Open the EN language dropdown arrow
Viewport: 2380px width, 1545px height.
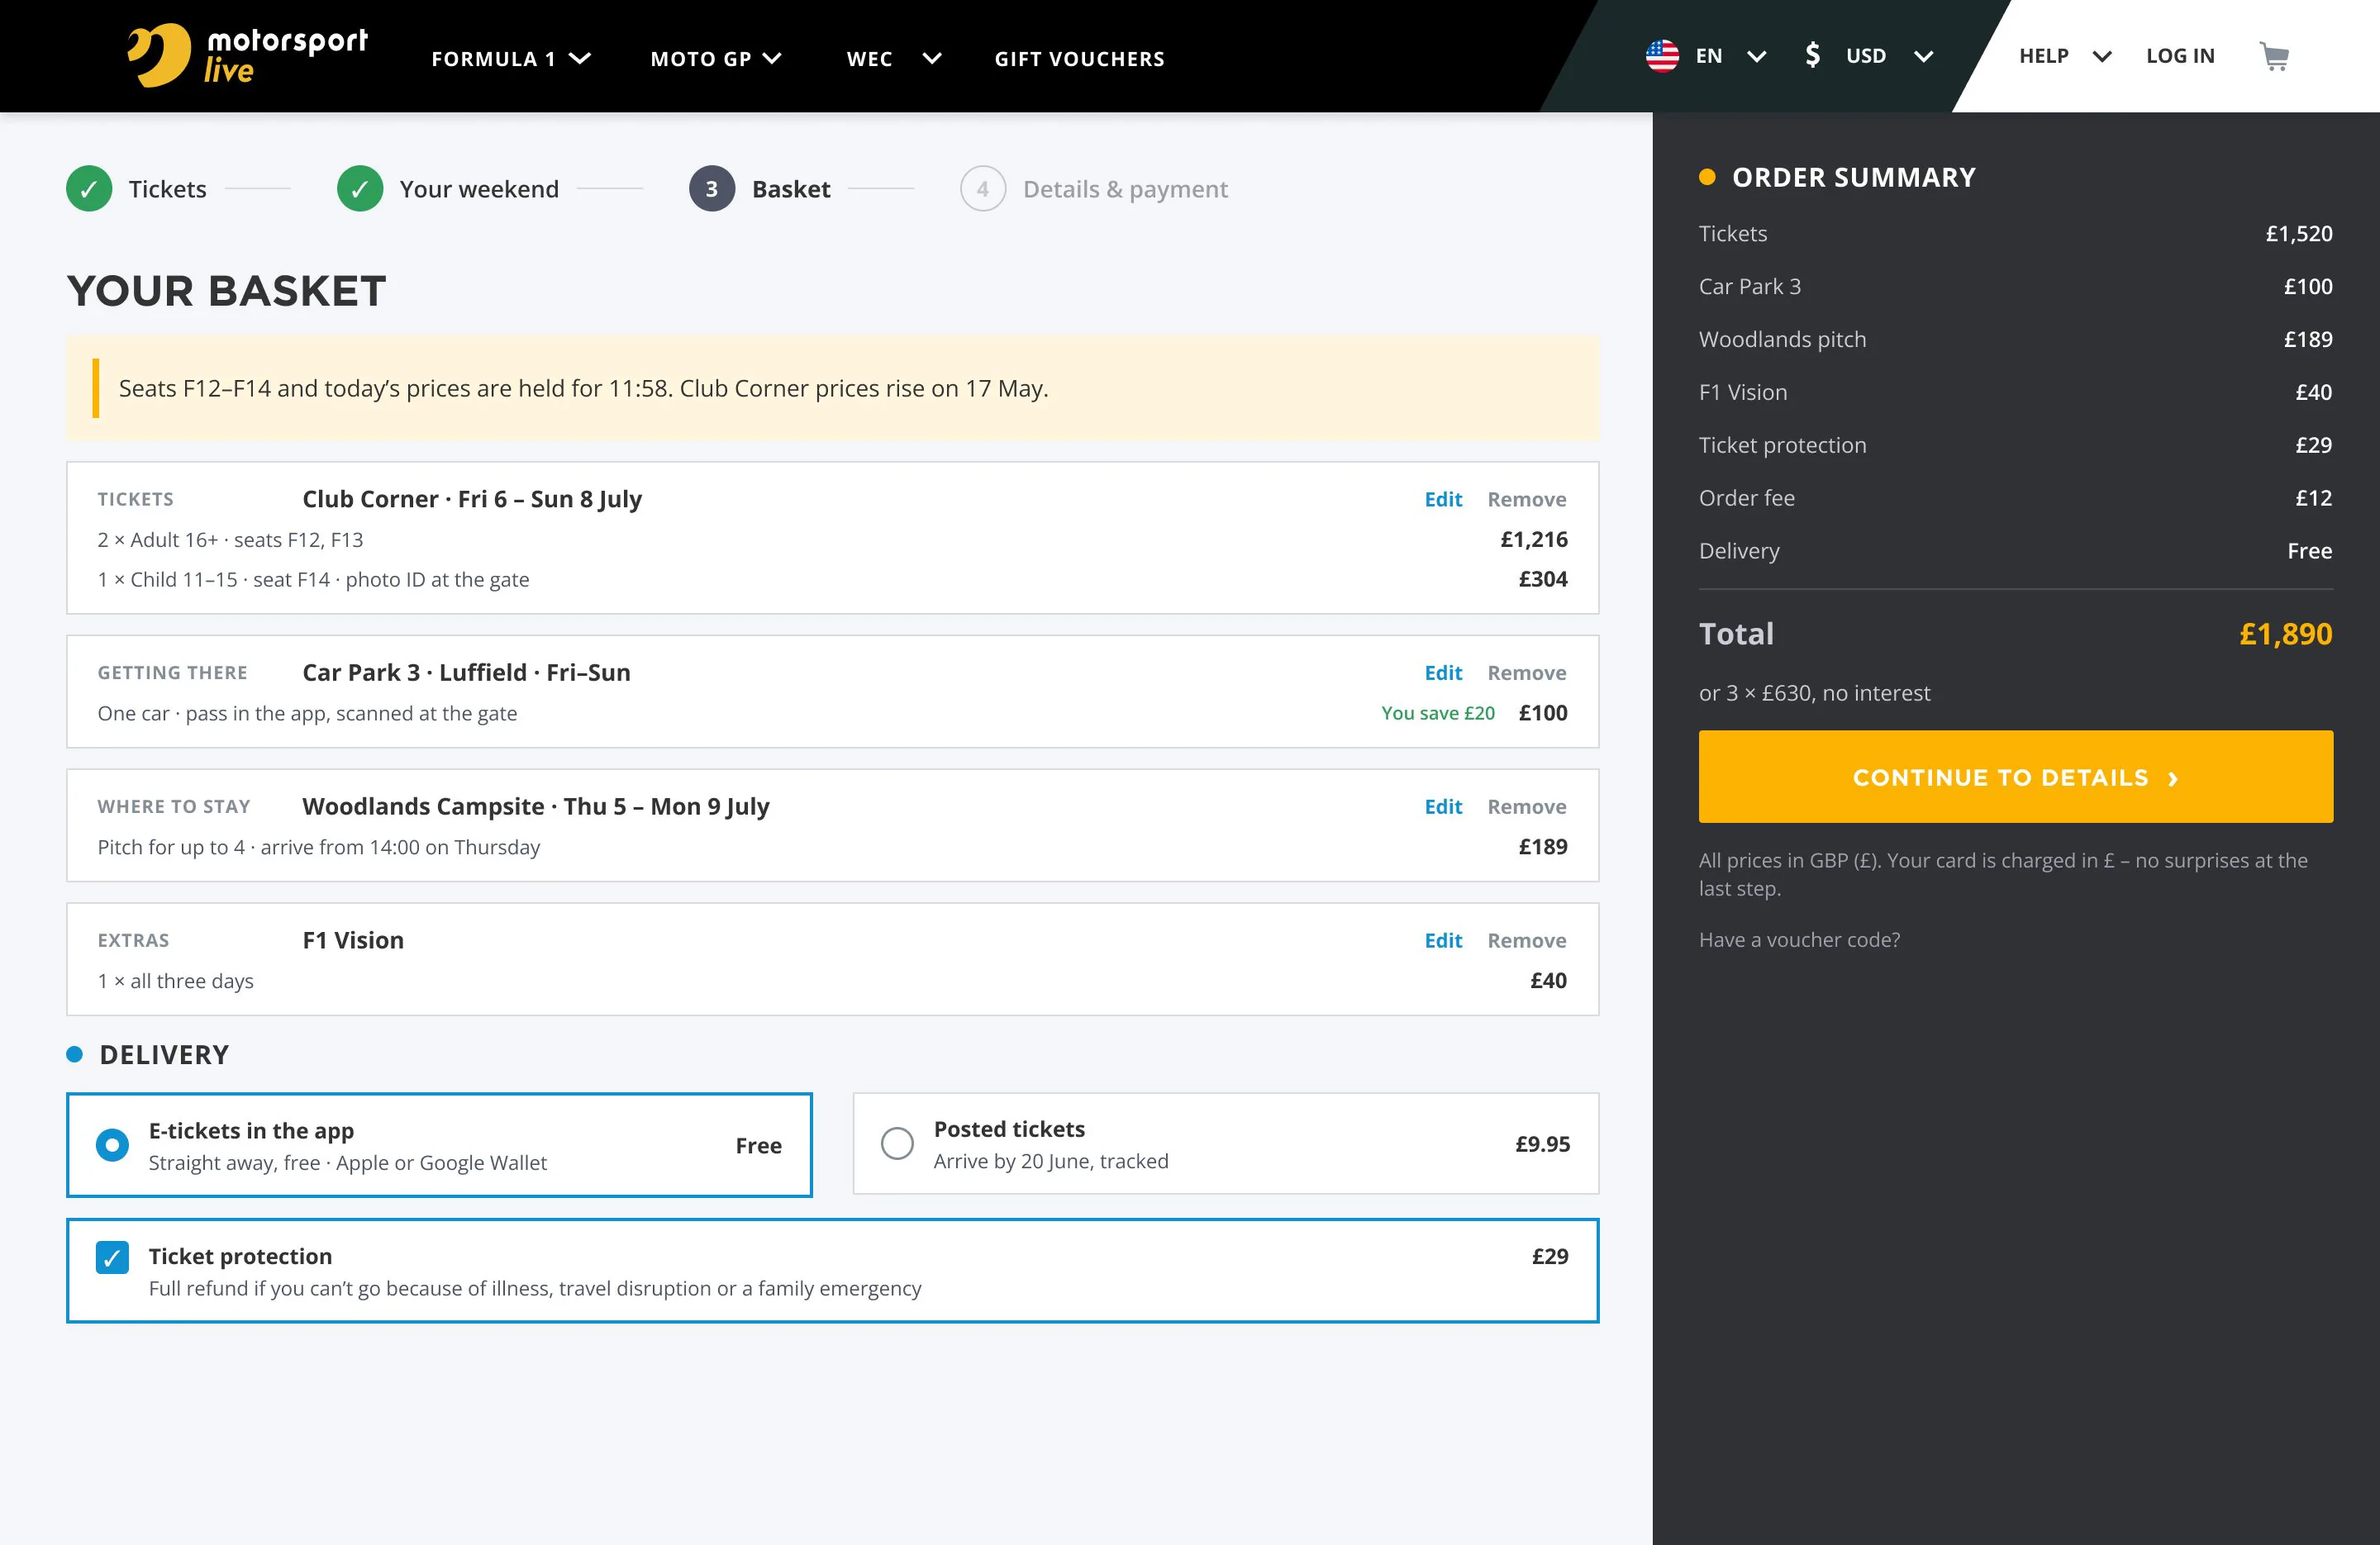[1756, 56]
